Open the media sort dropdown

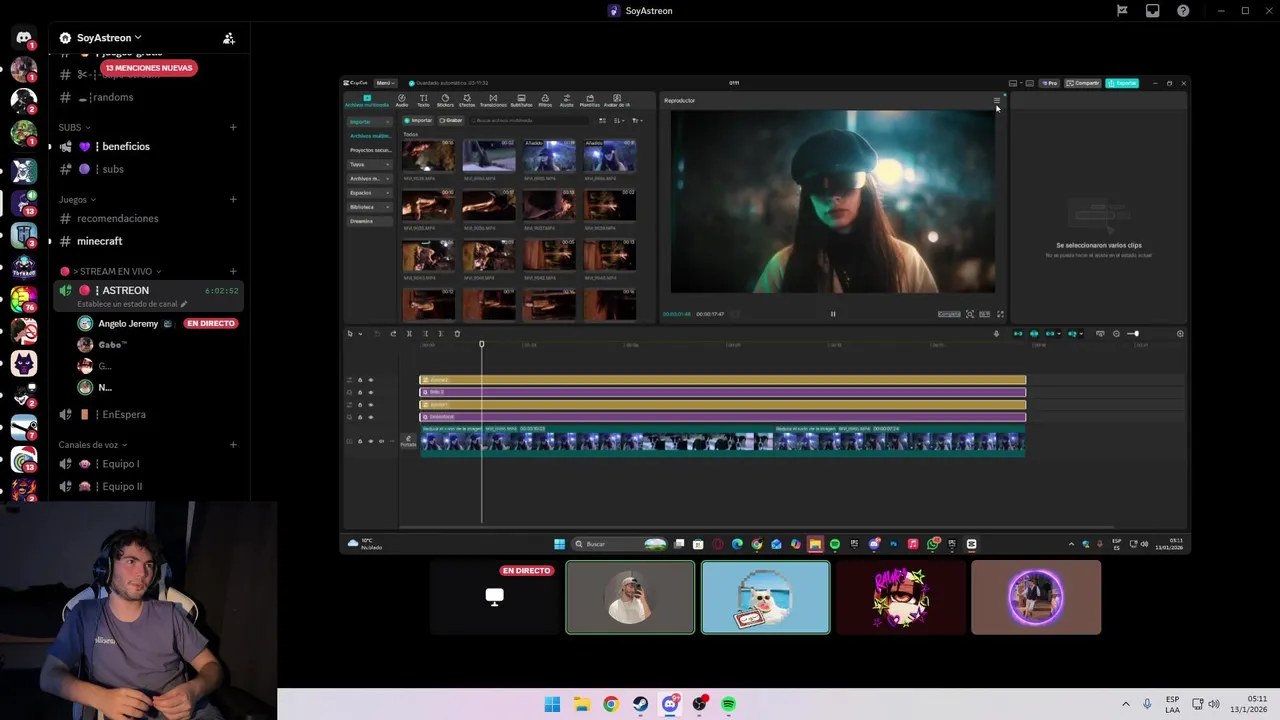(x=619, y=120)
